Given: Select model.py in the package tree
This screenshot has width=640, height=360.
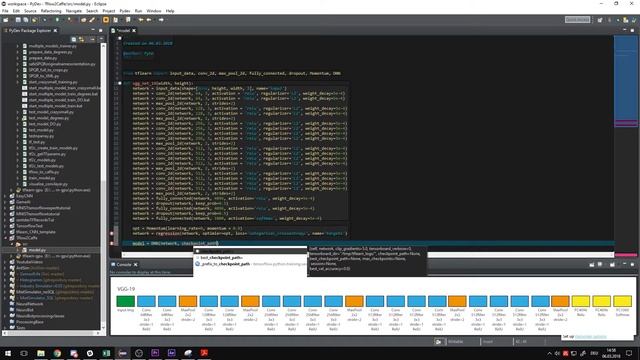Looking at the screenshot, I should [37, 250].
